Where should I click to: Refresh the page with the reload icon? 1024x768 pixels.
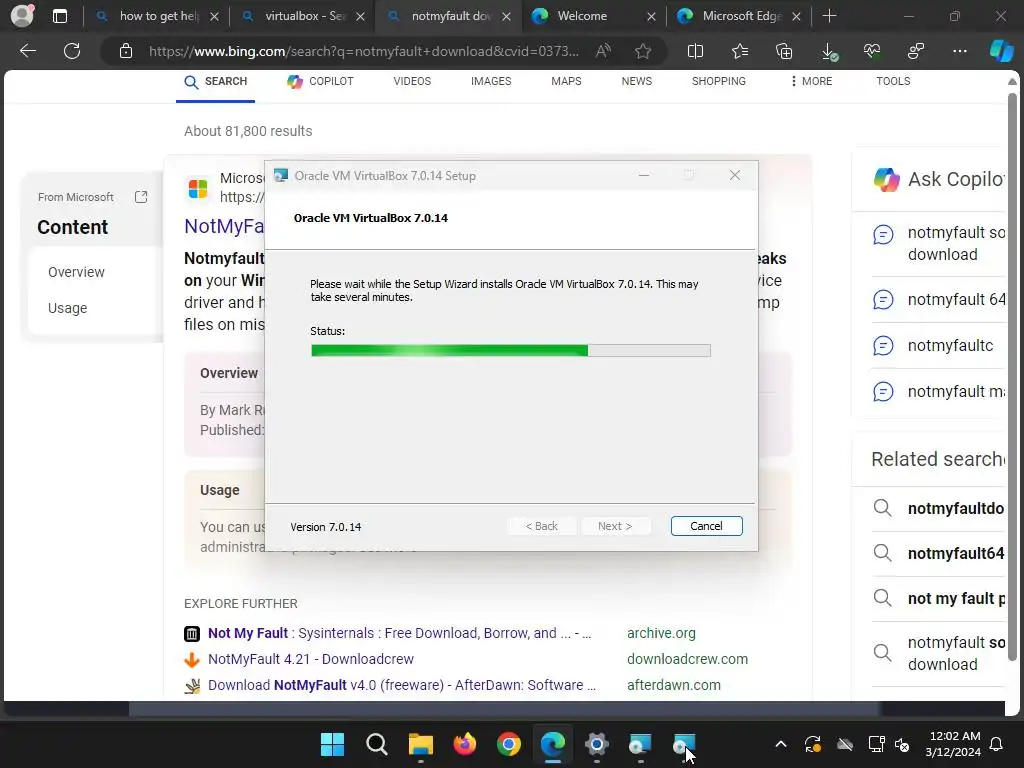click(72, 51)
